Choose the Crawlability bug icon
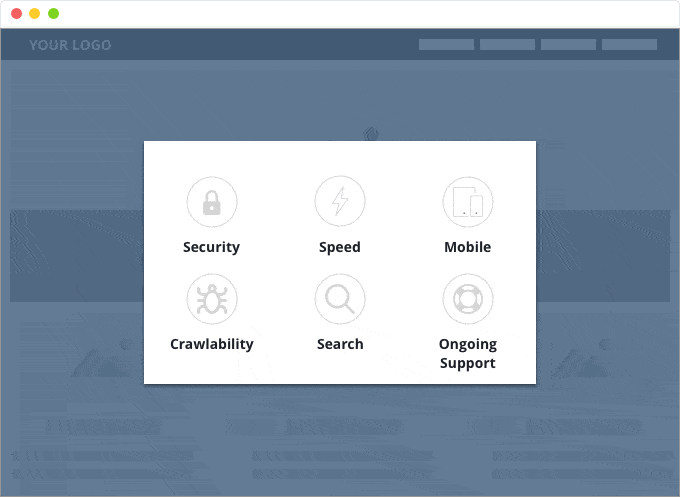 pos(212,299)
